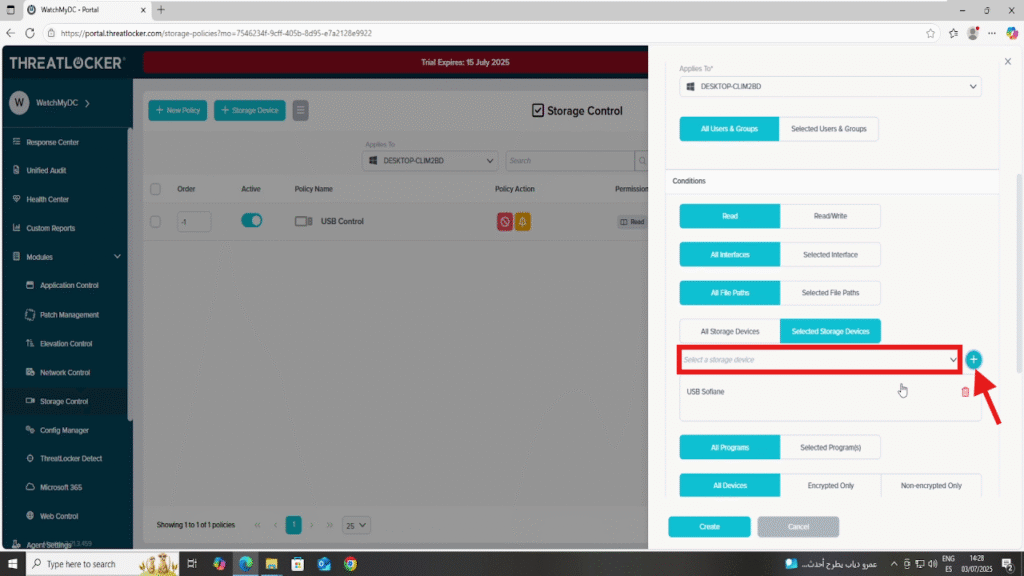This screenshot has height=576, width=1024.
Task: Go to page 1 in pagination
Action: click(x=293, y=525)
